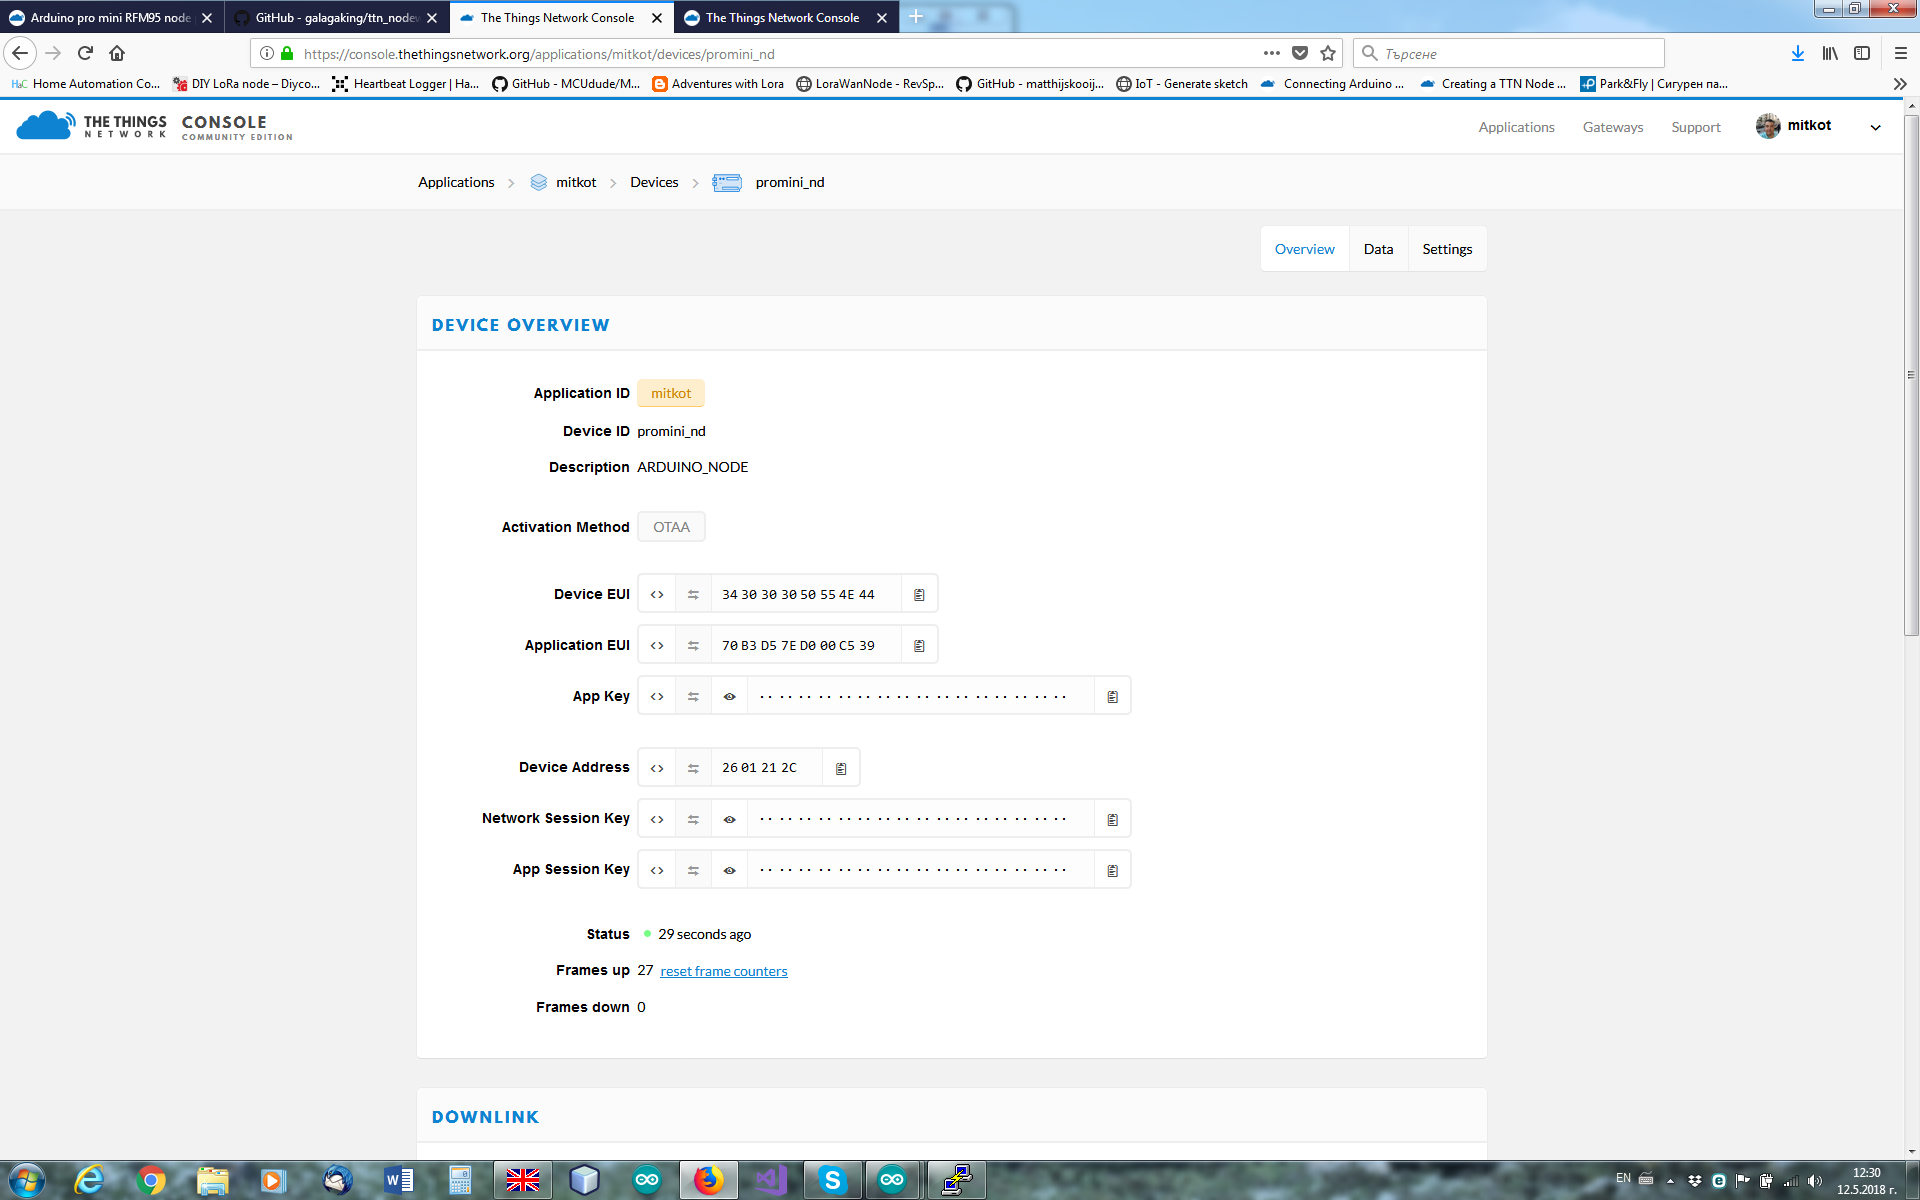The height and width of the screenshot is (1200, 1920).
Task: Open the device Settings tab
Action: [x=1447, y=249]
